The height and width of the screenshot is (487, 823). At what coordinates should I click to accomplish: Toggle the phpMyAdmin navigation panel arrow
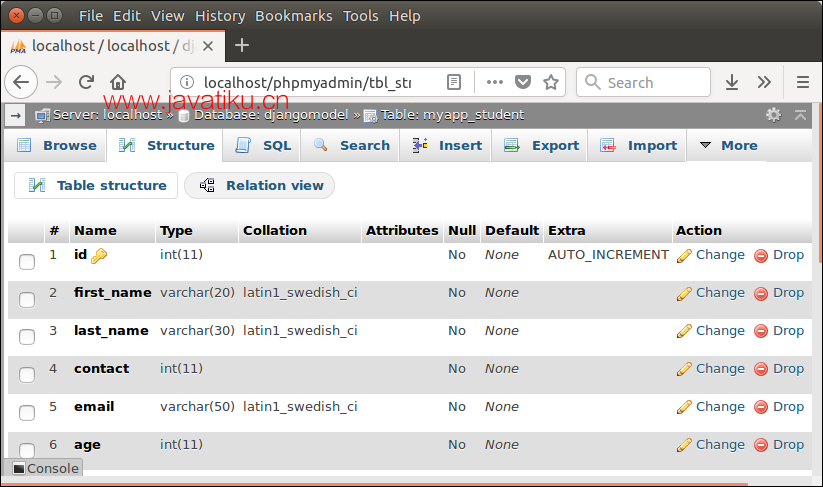pos(15,115)
